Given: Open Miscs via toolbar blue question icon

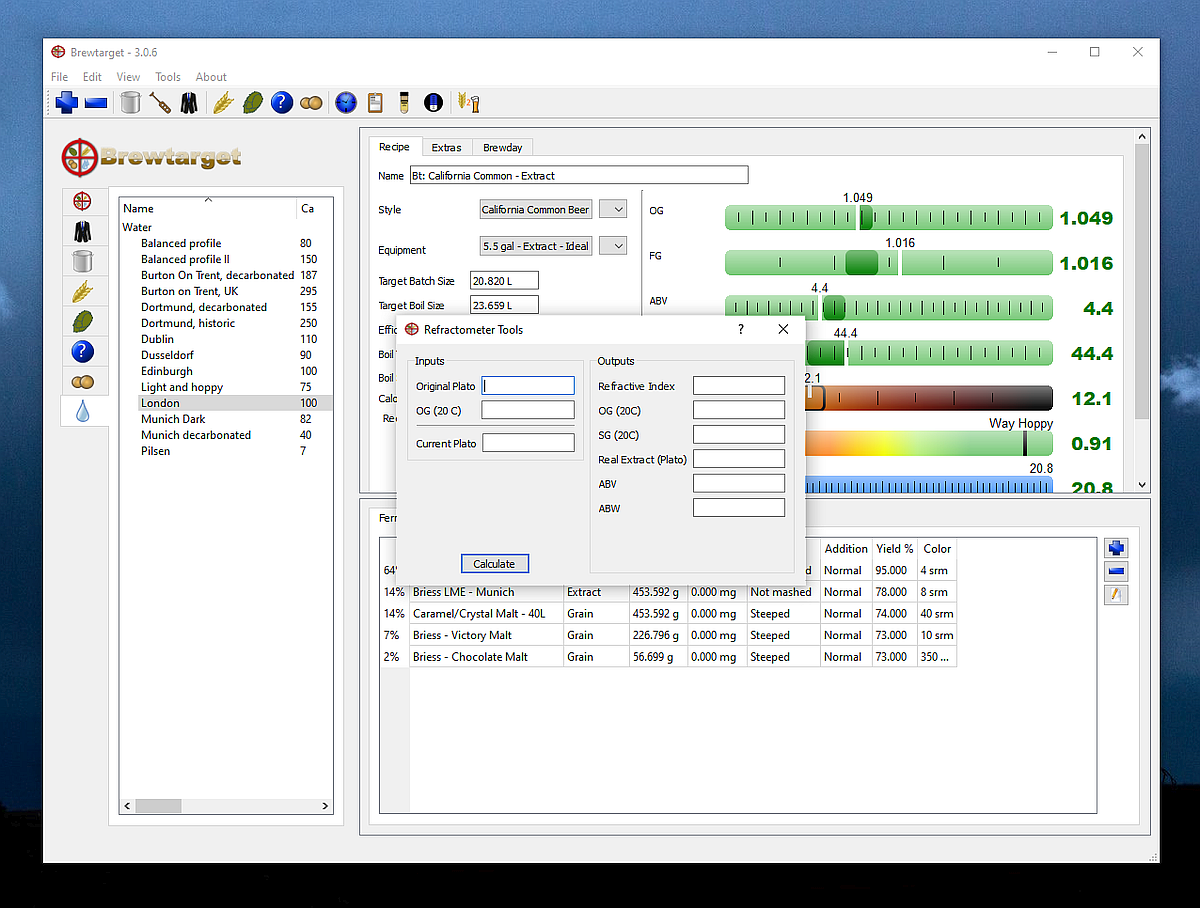Looking at the screenshot, I should point(282,102).
